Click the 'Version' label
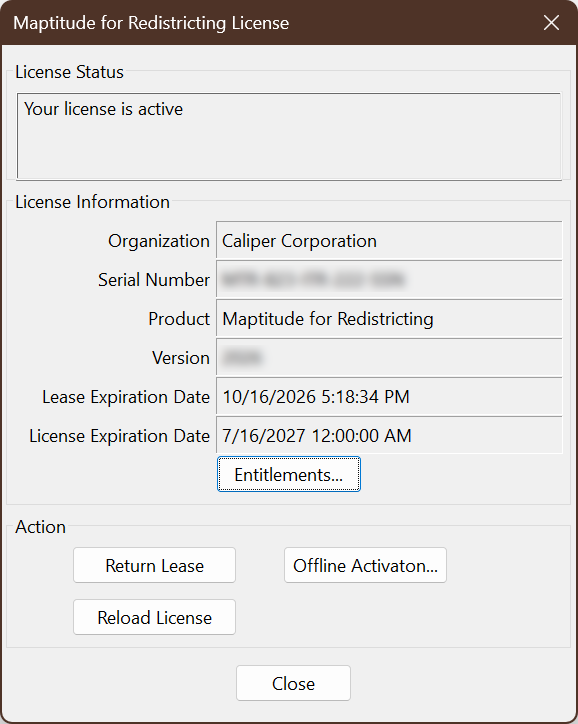The image size is (578, 724). pos(181,358)
